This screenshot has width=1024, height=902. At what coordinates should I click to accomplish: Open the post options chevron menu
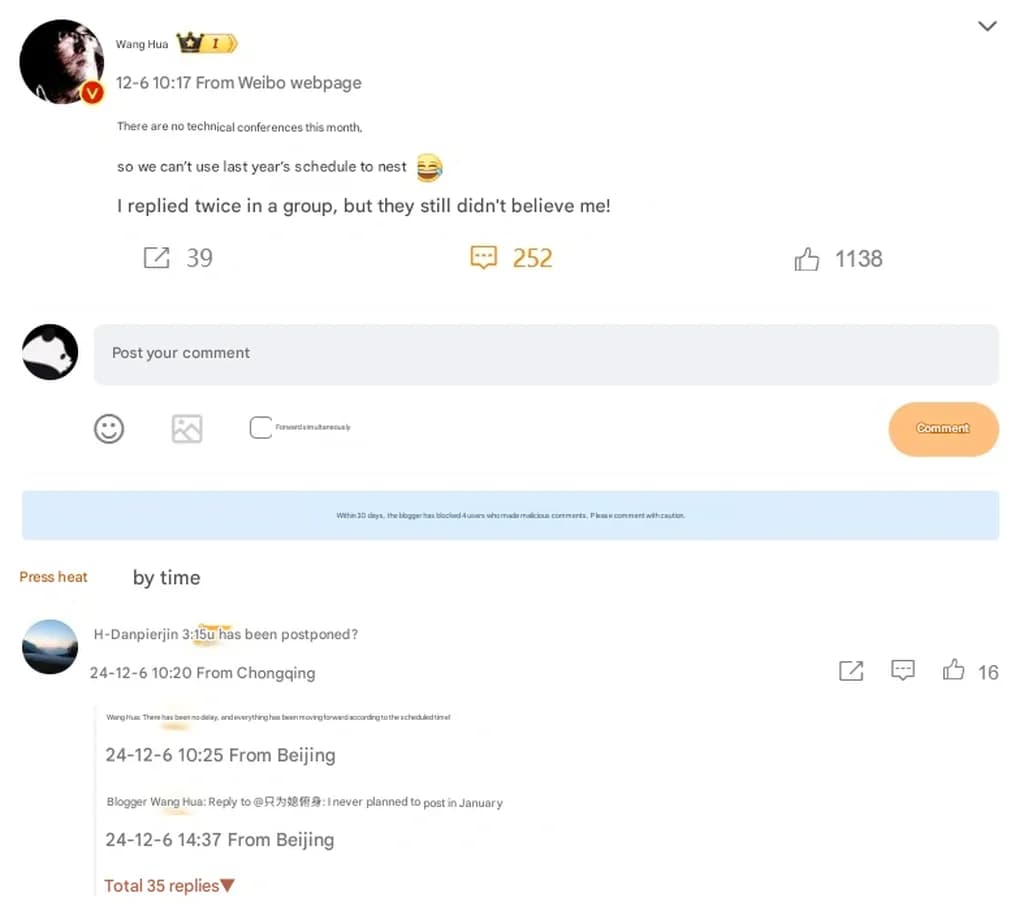pyautogui.click(x=987, y=27)
